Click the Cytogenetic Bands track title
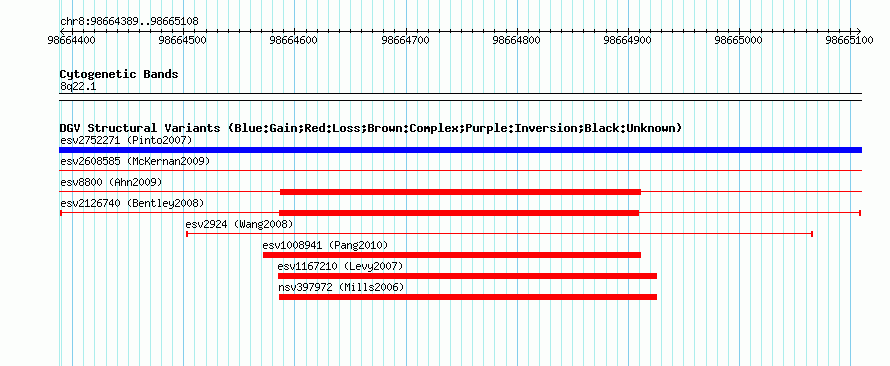Screen dimensions: 890x366 [x=119, y=74]
